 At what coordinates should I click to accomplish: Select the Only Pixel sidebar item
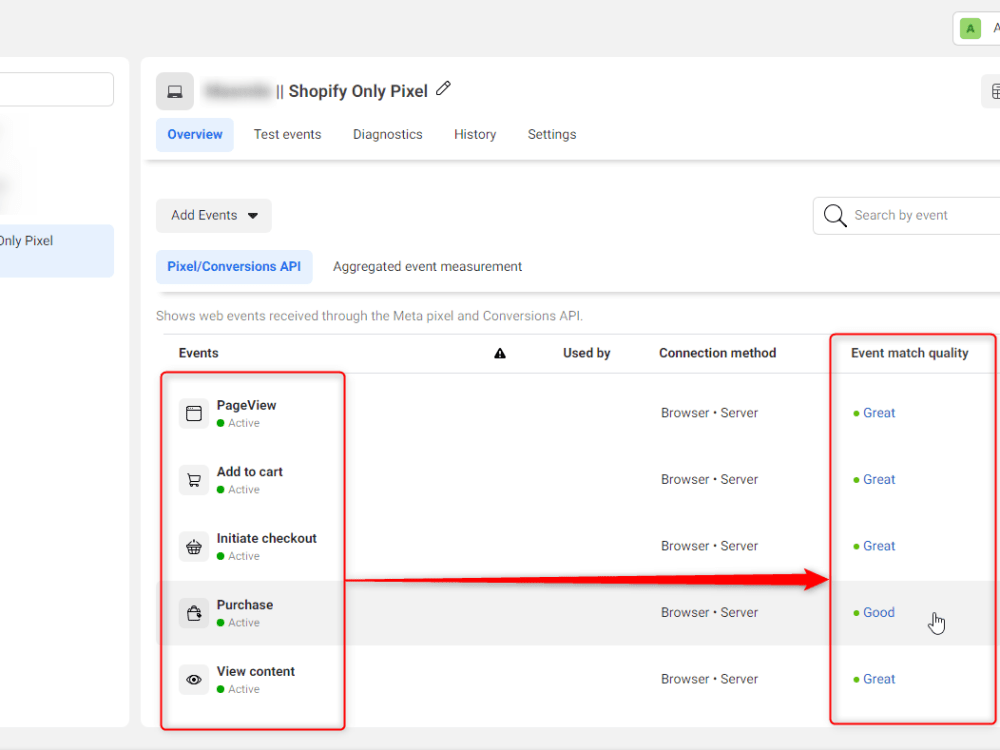(x=56, y=251)
